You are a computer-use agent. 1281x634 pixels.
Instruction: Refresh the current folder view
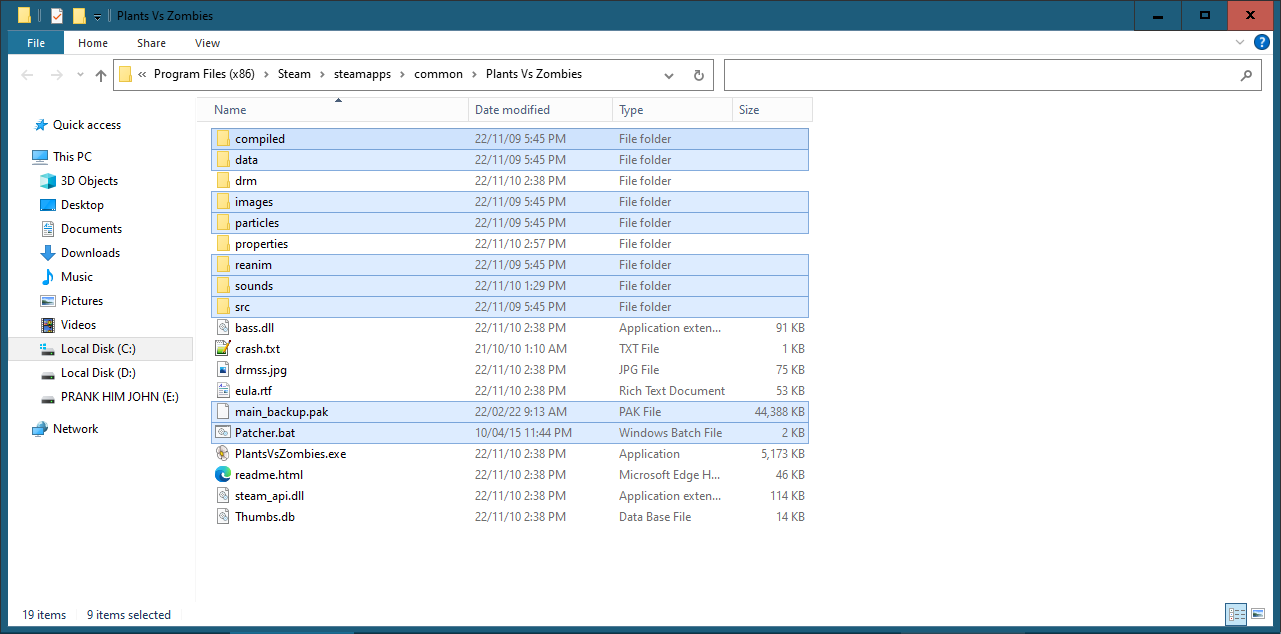698,75
